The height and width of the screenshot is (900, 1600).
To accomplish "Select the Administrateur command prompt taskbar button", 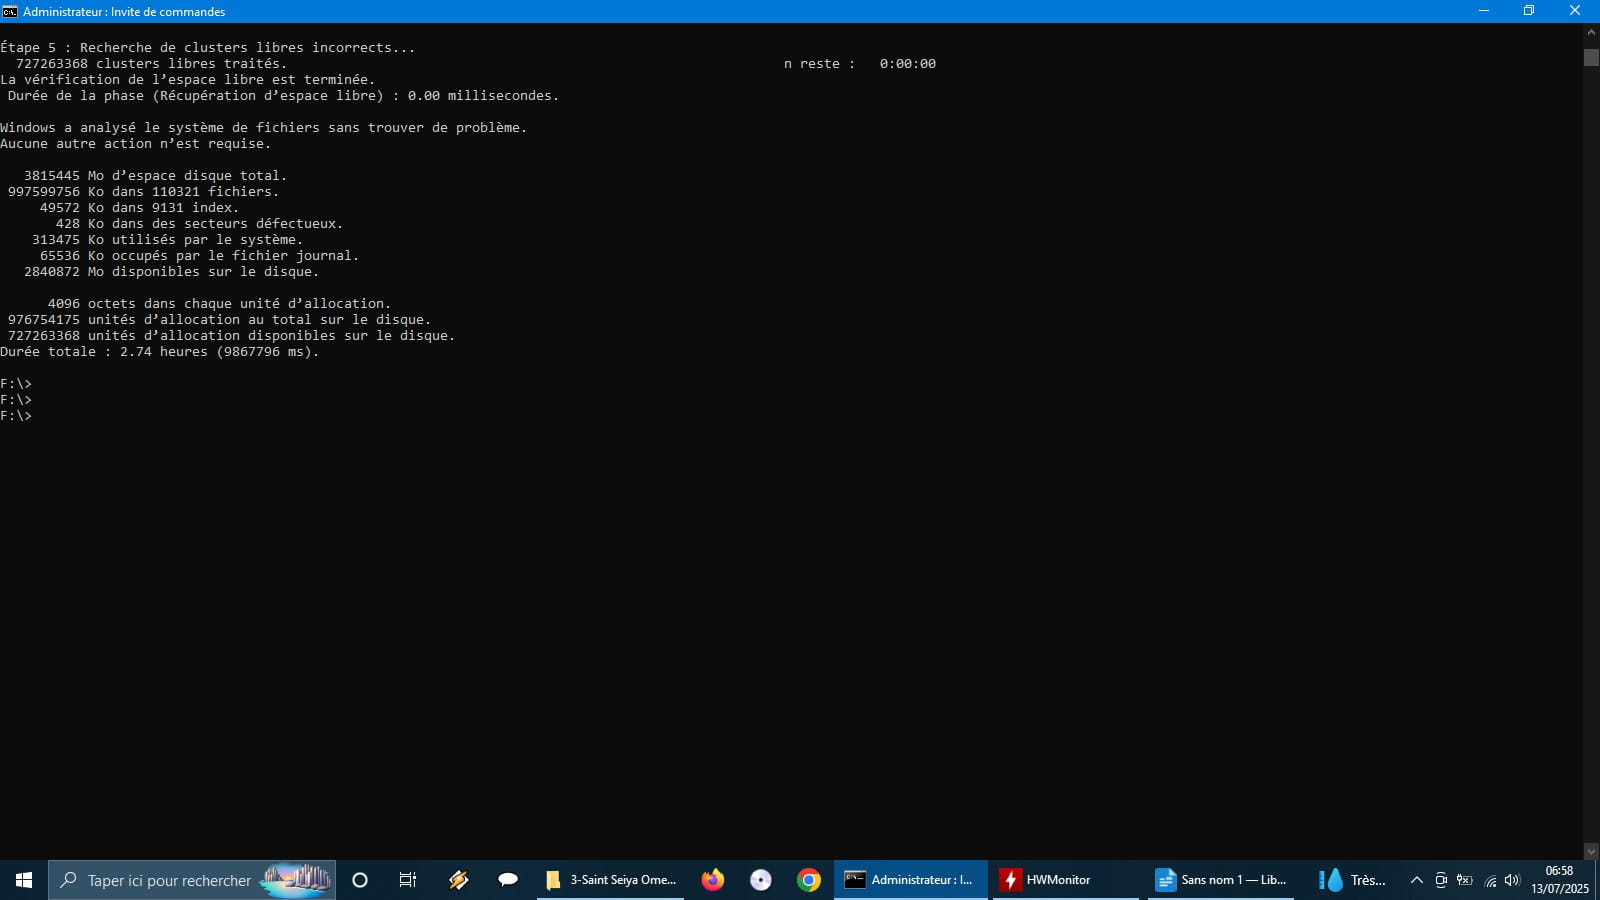I will 911,880.
